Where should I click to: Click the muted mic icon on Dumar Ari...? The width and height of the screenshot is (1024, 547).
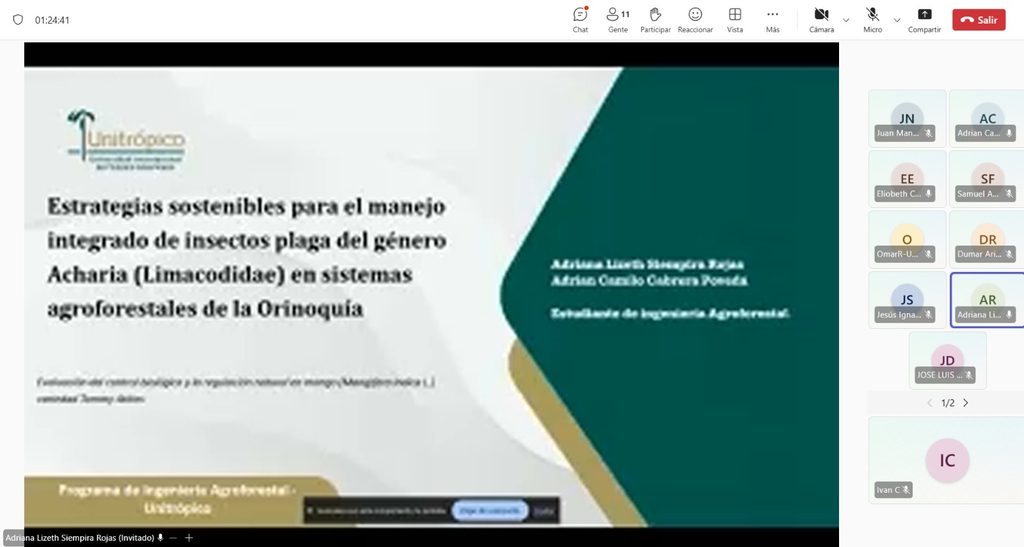click(1009, 254)
